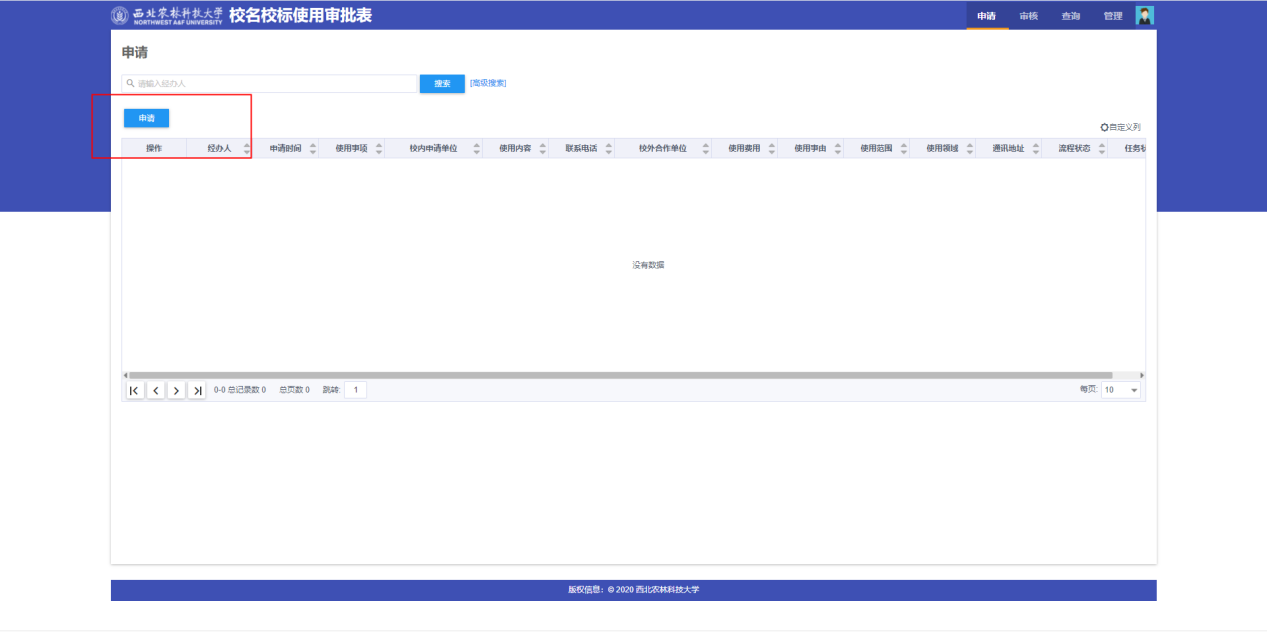Screen dimensions: 1267x632
Task: Go to the previous page
Action: [155, 390]
